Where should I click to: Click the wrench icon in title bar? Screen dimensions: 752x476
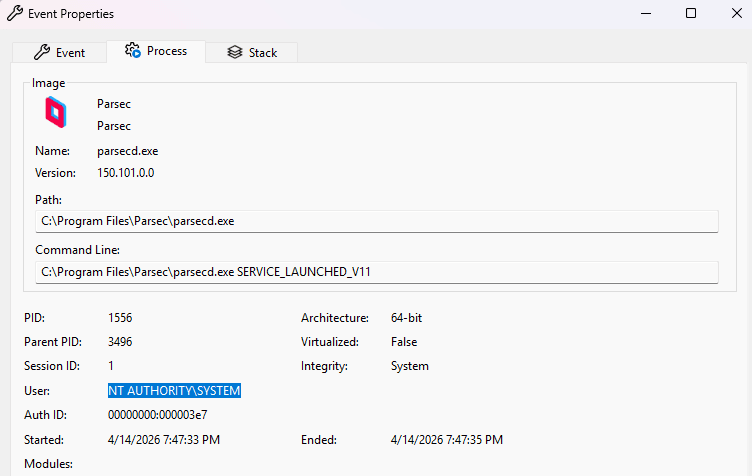click(14, 13)
